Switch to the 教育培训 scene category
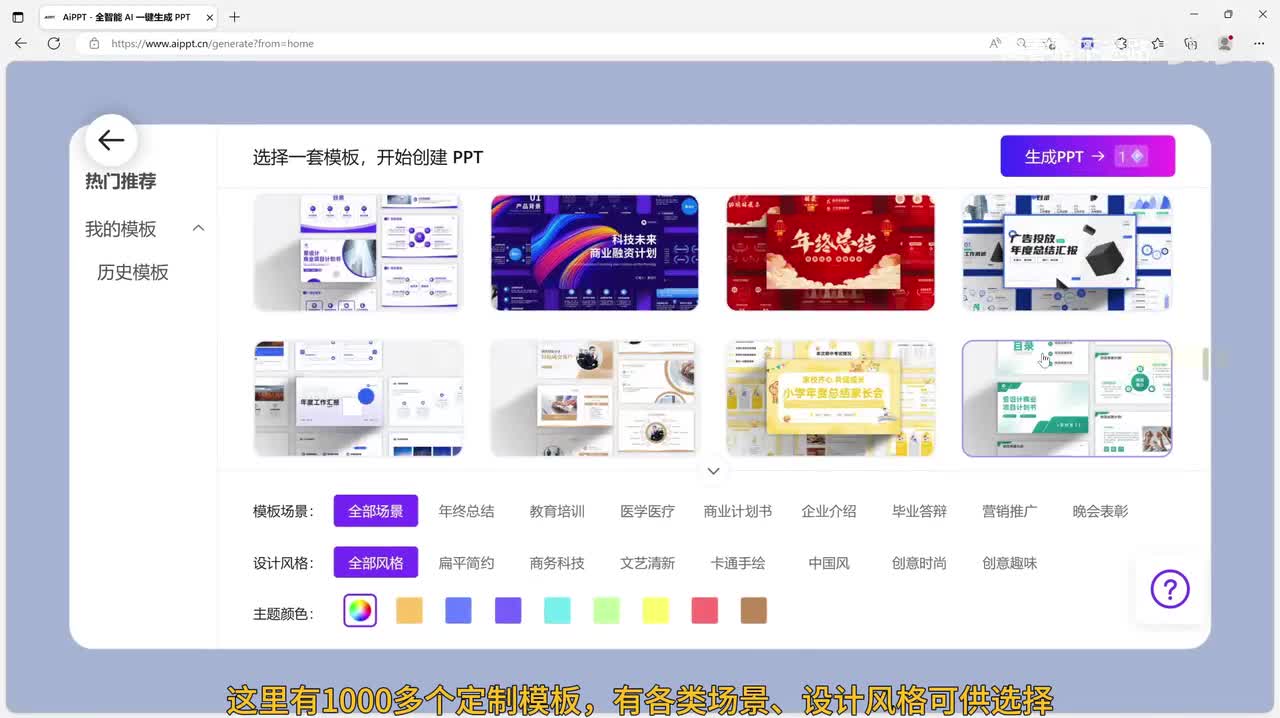The height and width of the screenshot is (718, 1280). (557, 511)
